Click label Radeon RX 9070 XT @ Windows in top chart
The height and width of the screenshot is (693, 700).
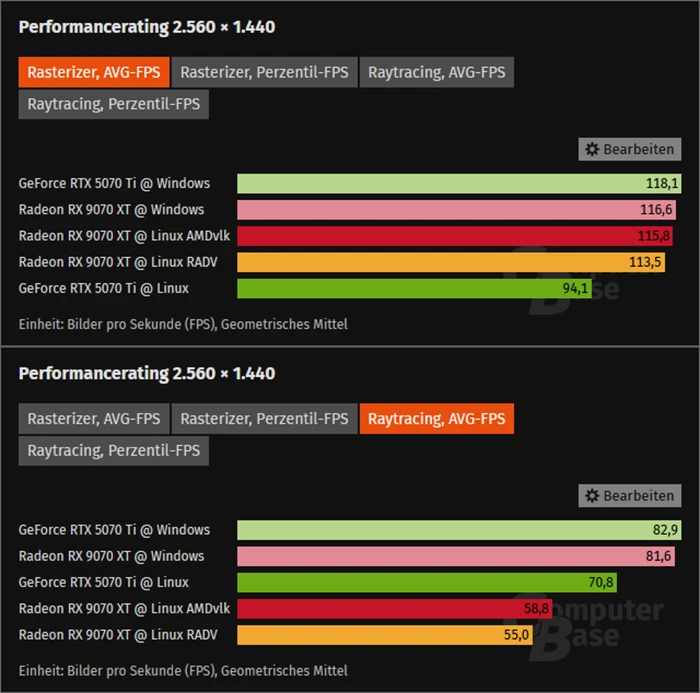111,210
